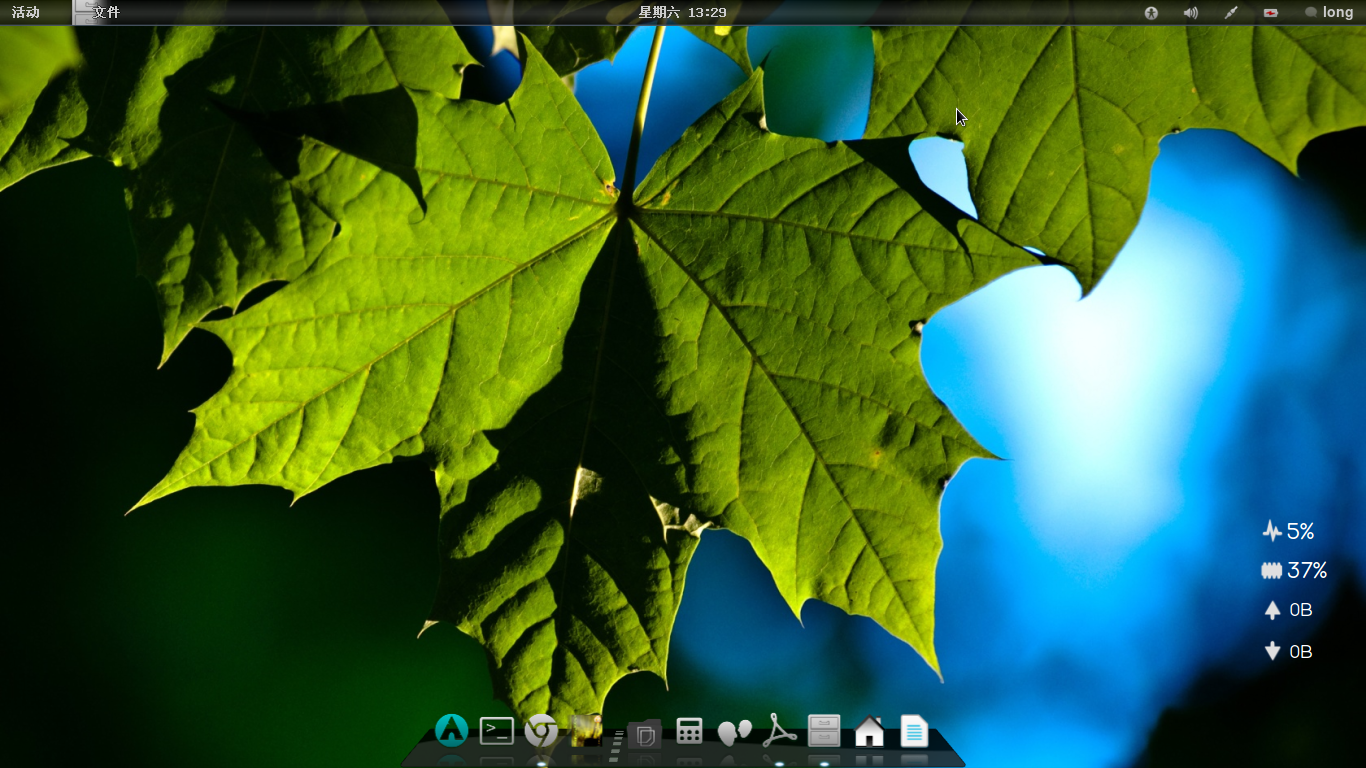Open the file cabinet manager in dock
1366x768 pixels.
[x=824, y=731]
